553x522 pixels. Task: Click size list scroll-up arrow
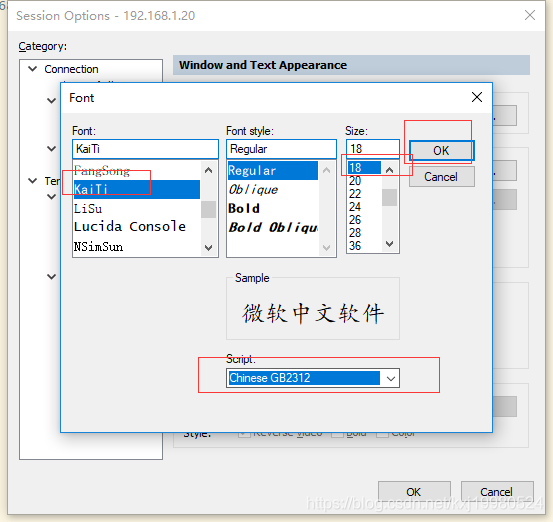pyautogui.click(x=389, y=170)
